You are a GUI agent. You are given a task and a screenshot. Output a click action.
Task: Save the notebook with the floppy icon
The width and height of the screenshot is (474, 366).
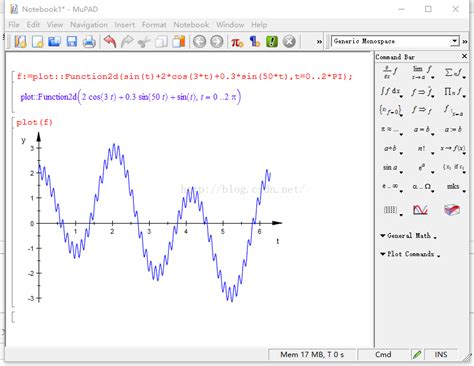click(72, 42)
